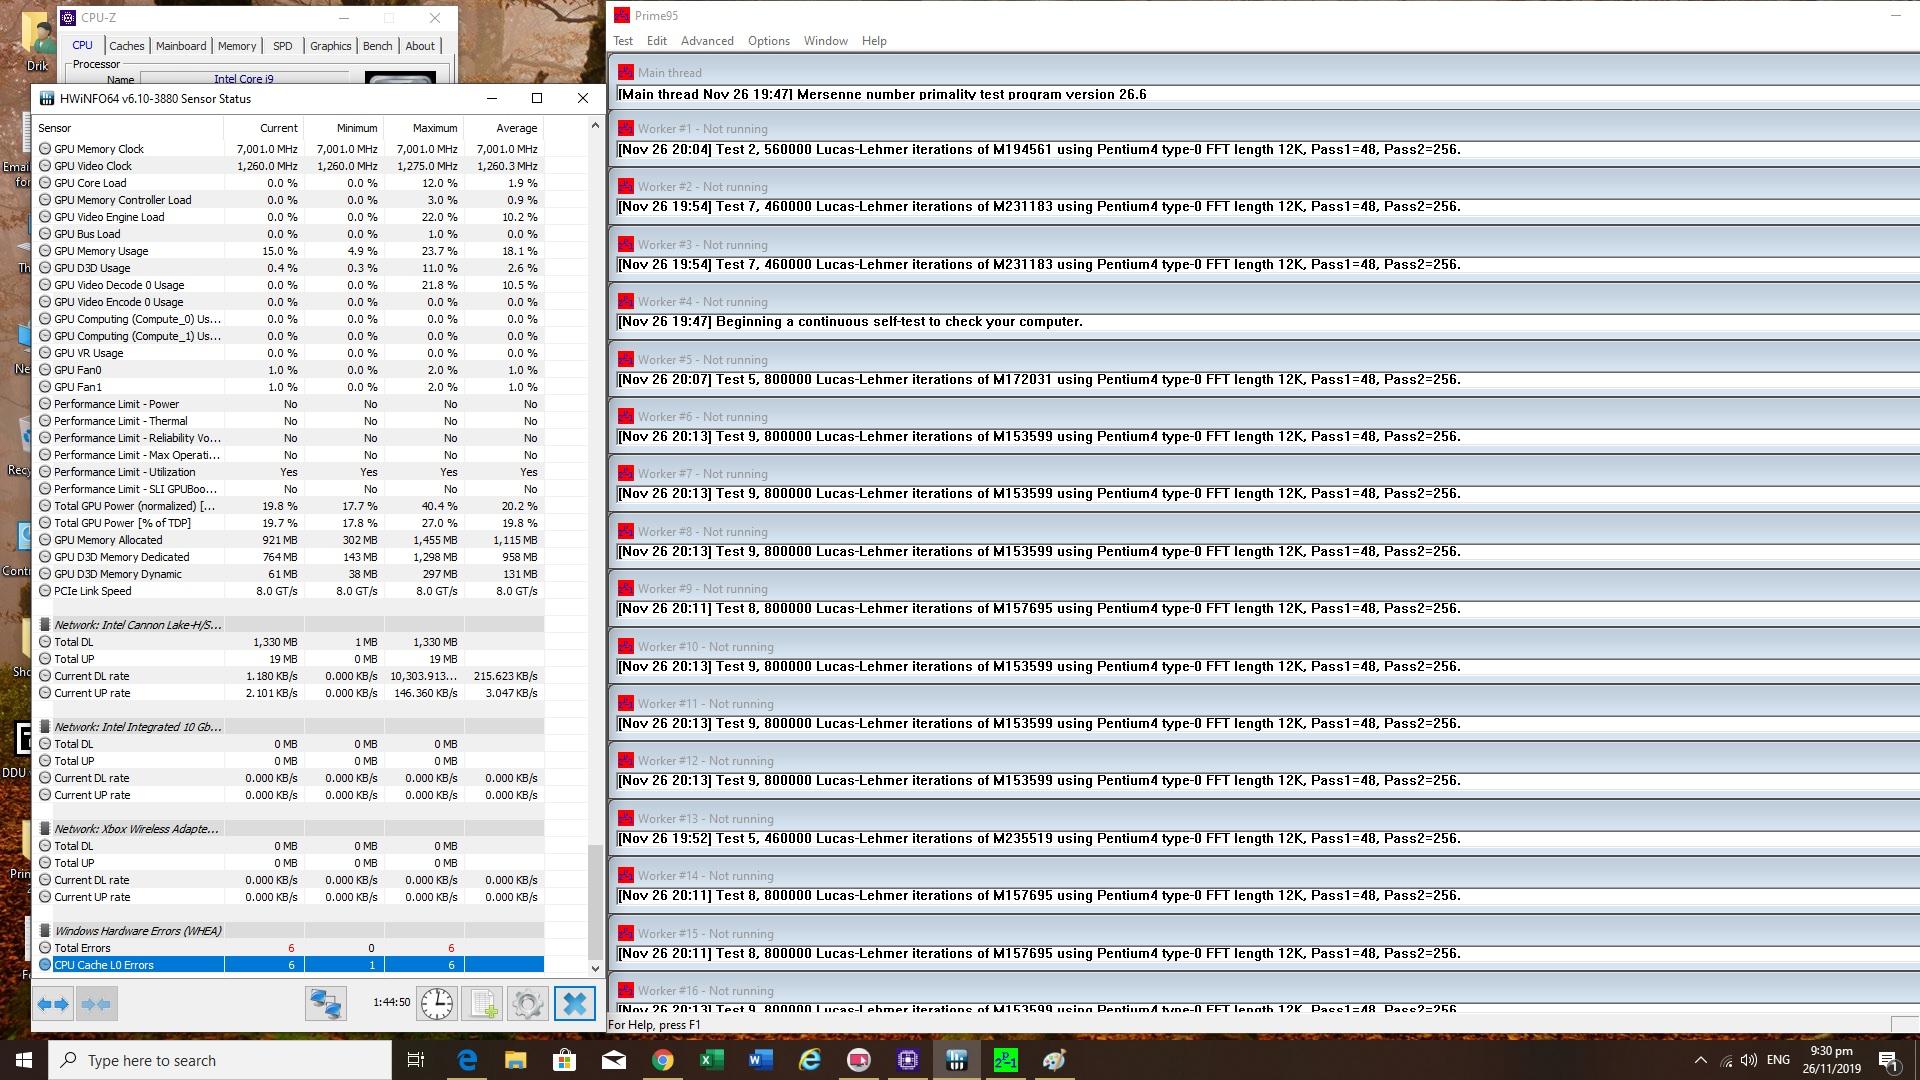Click the Network Intel Cannon Lake group icon
Screen dimensions: 1920x1080
45,625
